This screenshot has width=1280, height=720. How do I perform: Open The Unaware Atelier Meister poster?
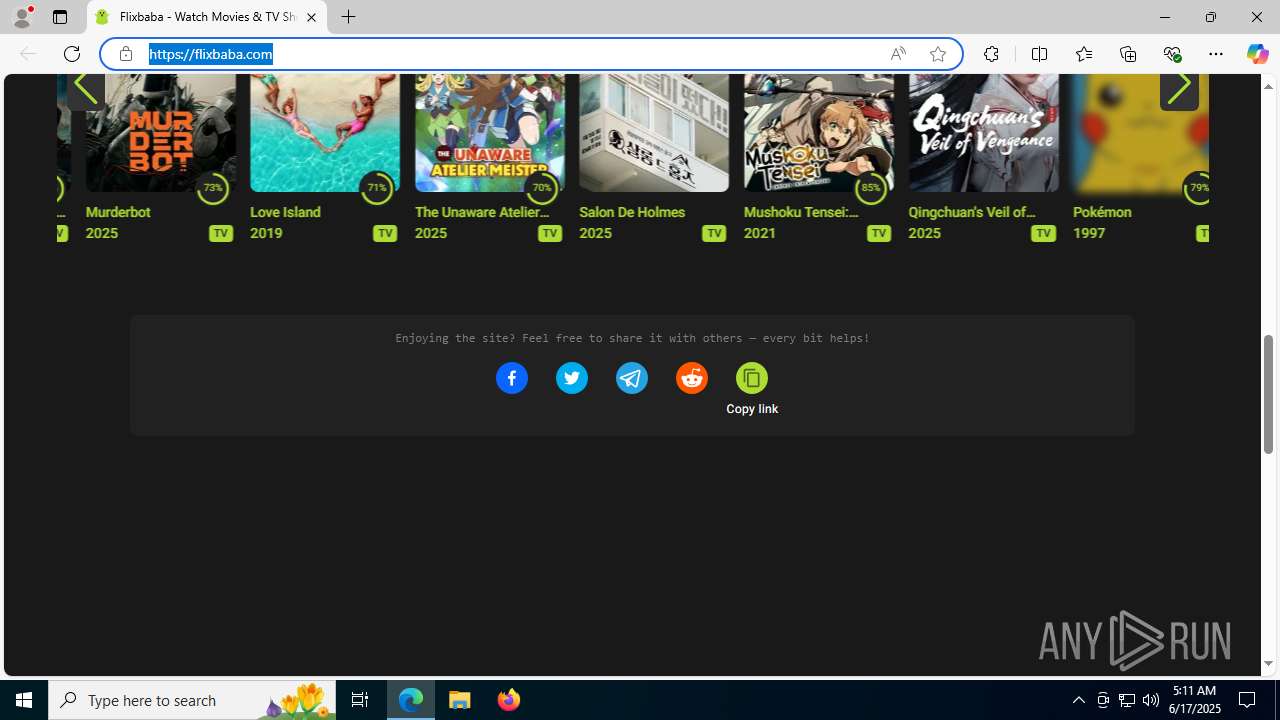click(x=489, y=132)
